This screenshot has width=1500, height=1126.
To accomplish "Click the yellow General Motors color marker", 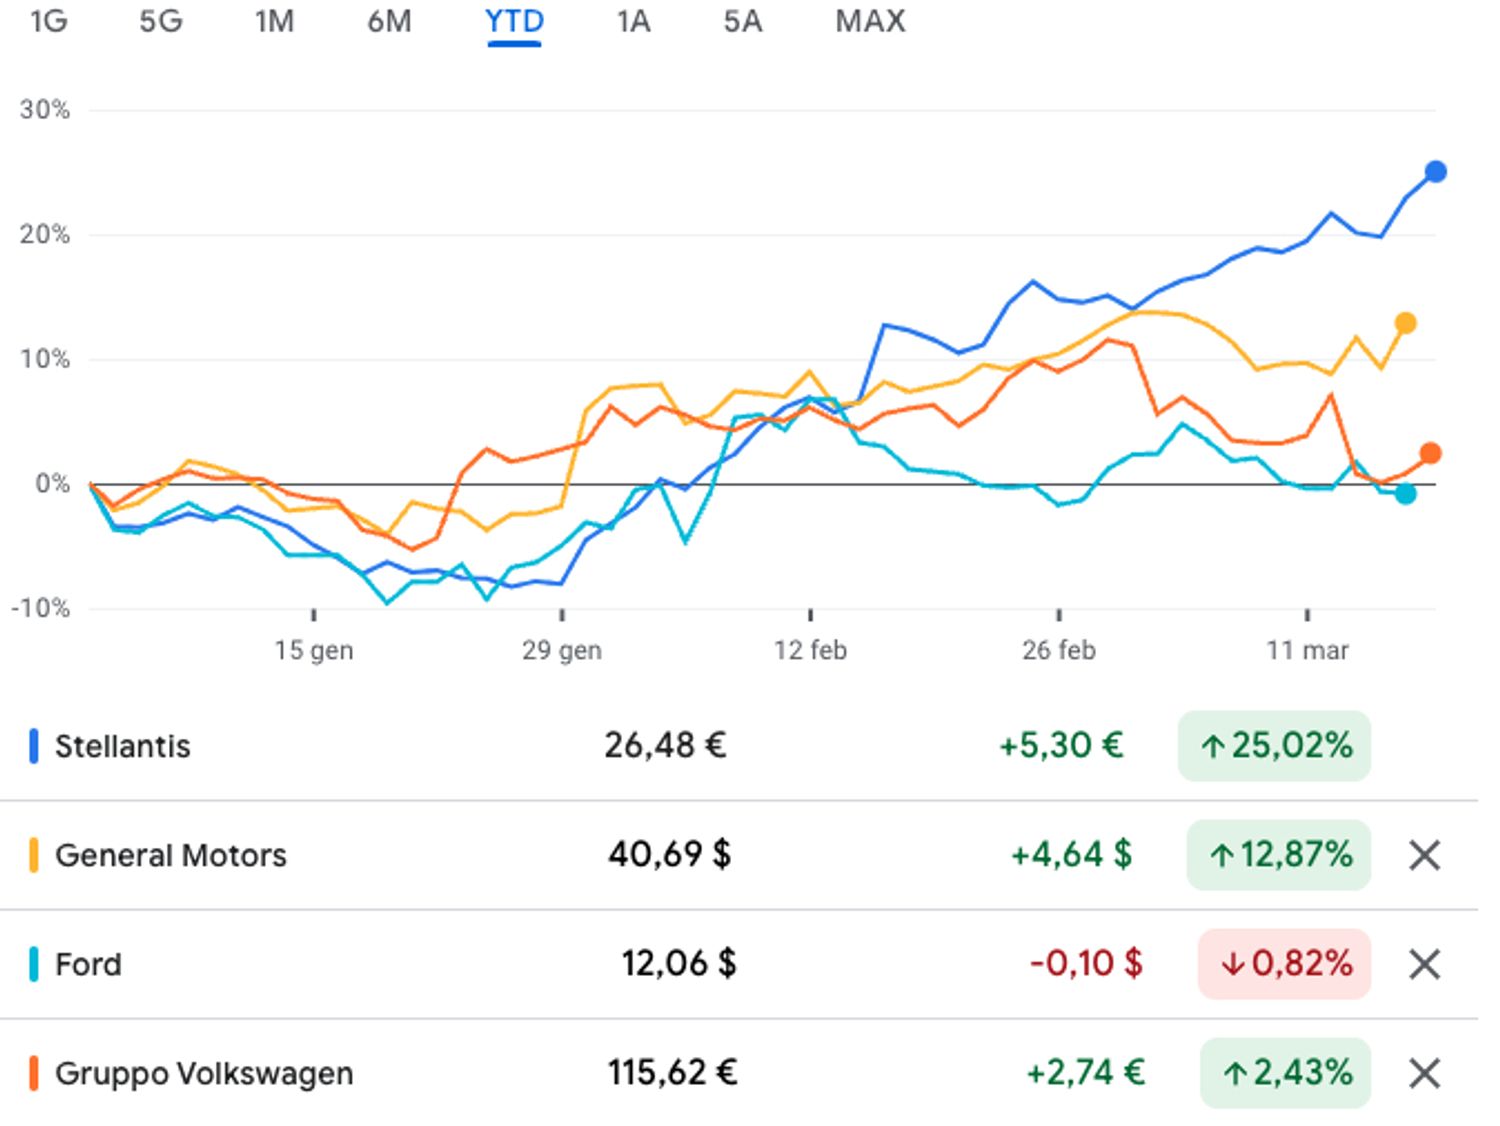I will pos(33,855).
